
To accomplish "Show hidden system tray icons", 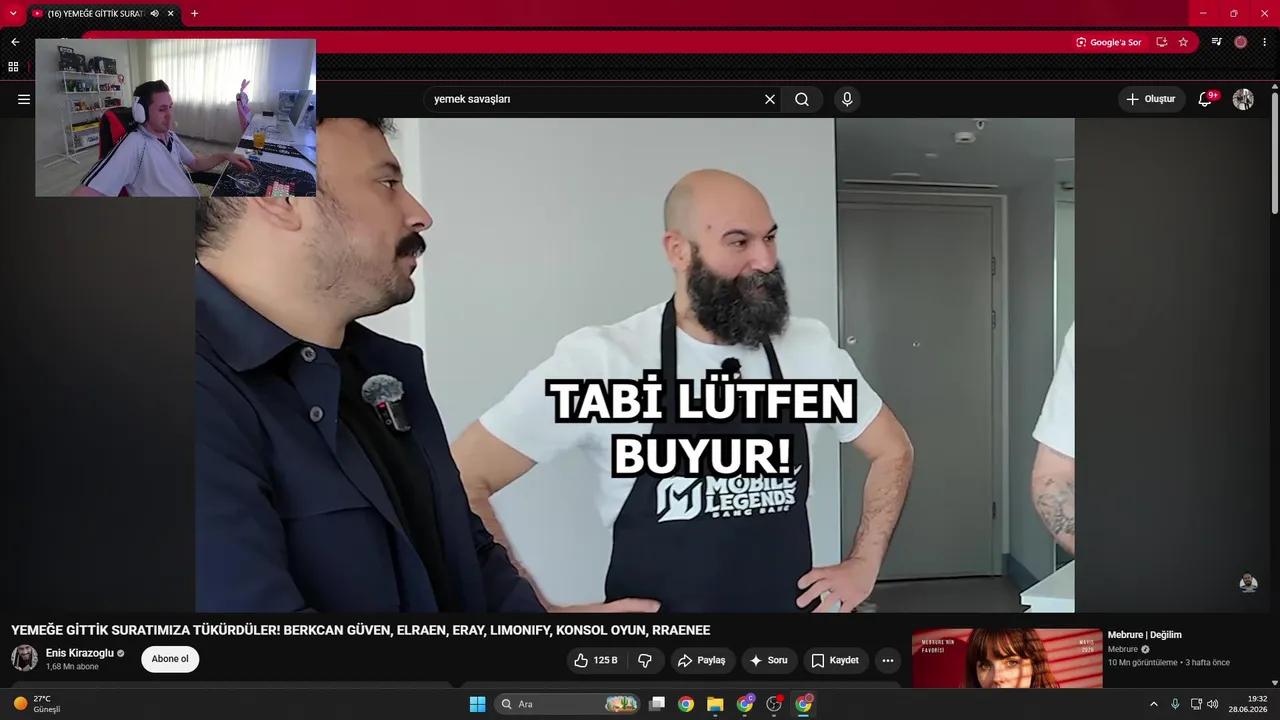I will pos(1153,704).
